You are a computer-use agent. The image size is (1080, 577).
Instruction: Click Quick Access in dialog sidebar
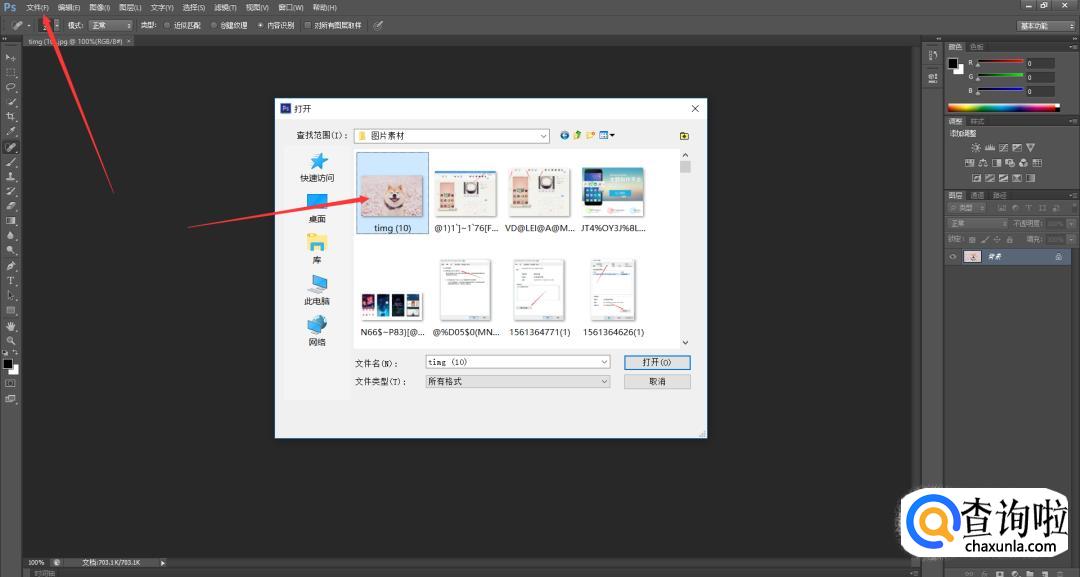tap(317, 166)
